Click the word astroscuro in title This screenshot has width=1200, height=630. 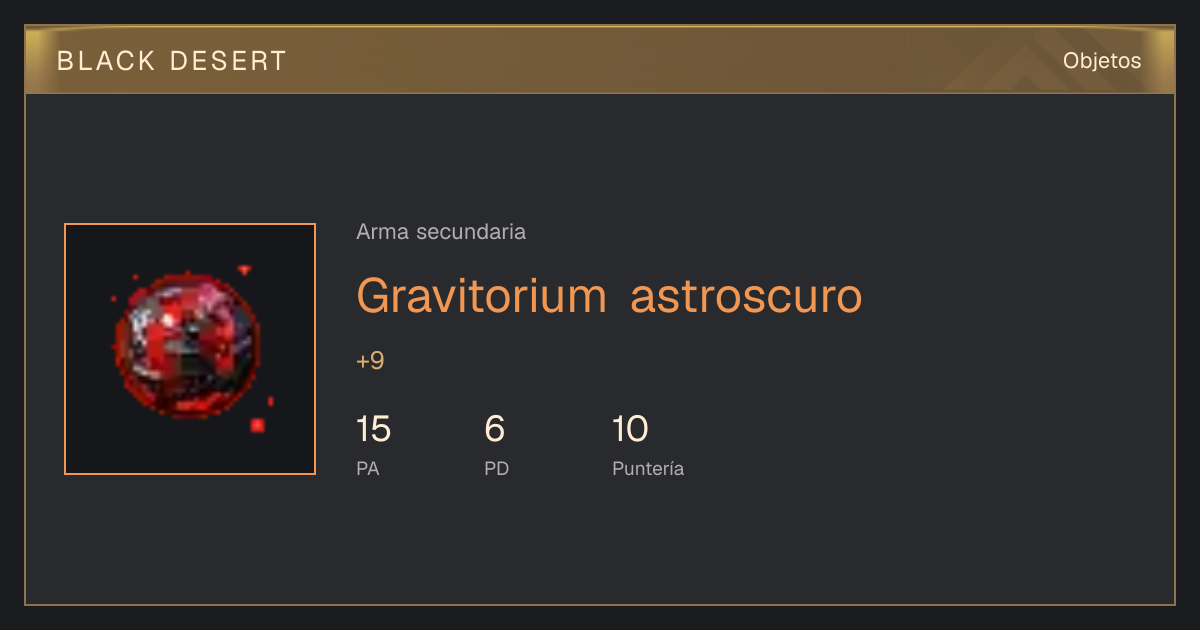(x=746, y=296)
